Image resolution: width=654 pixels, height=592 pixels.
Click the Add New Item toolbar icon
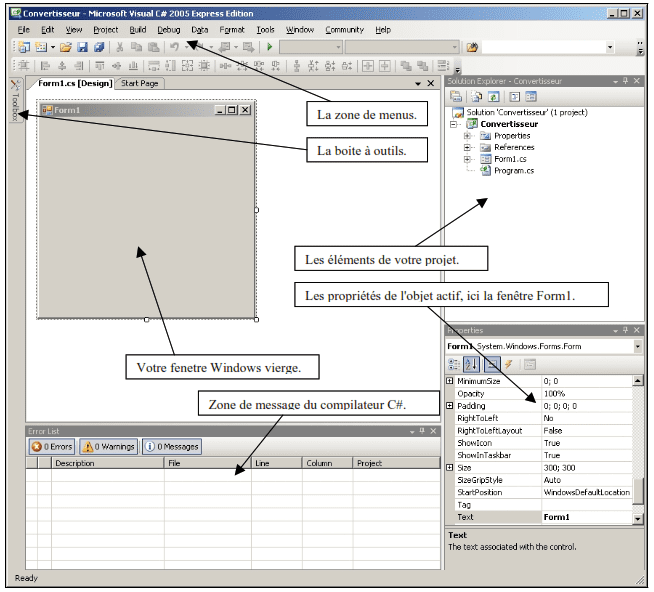(x=41, y=47)
